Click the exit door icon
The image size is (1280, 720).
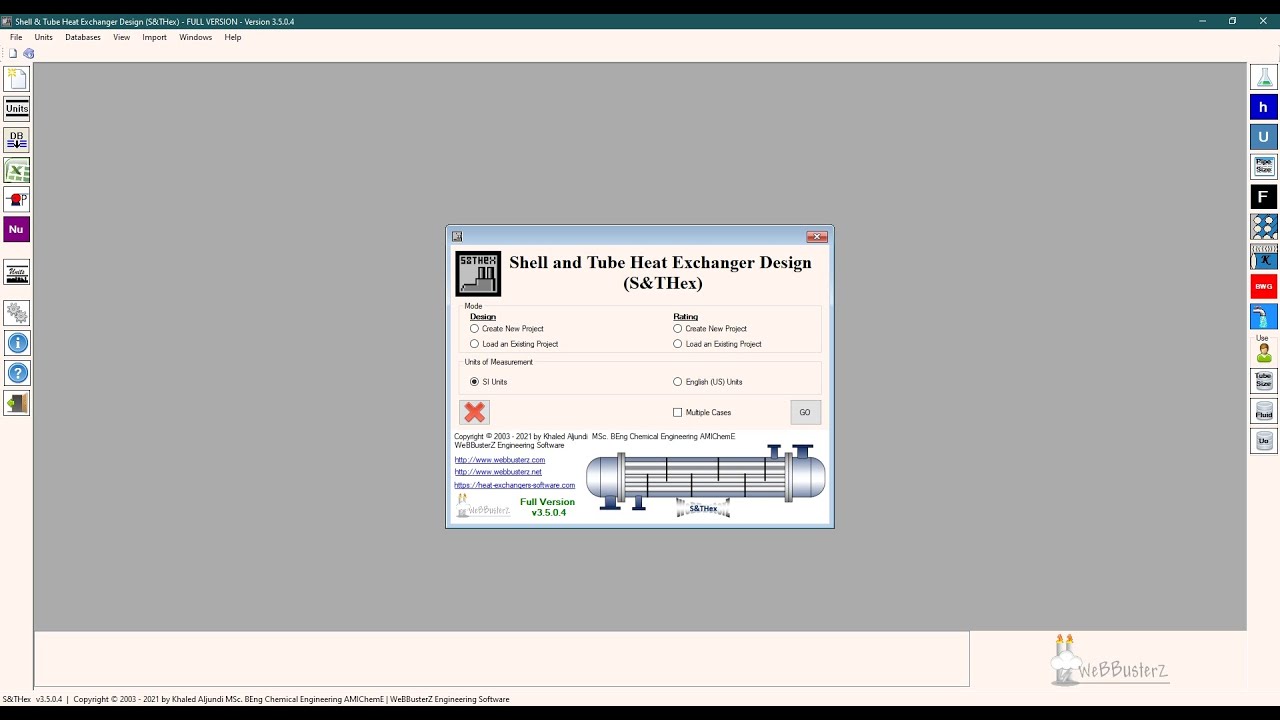pos(17,403)
